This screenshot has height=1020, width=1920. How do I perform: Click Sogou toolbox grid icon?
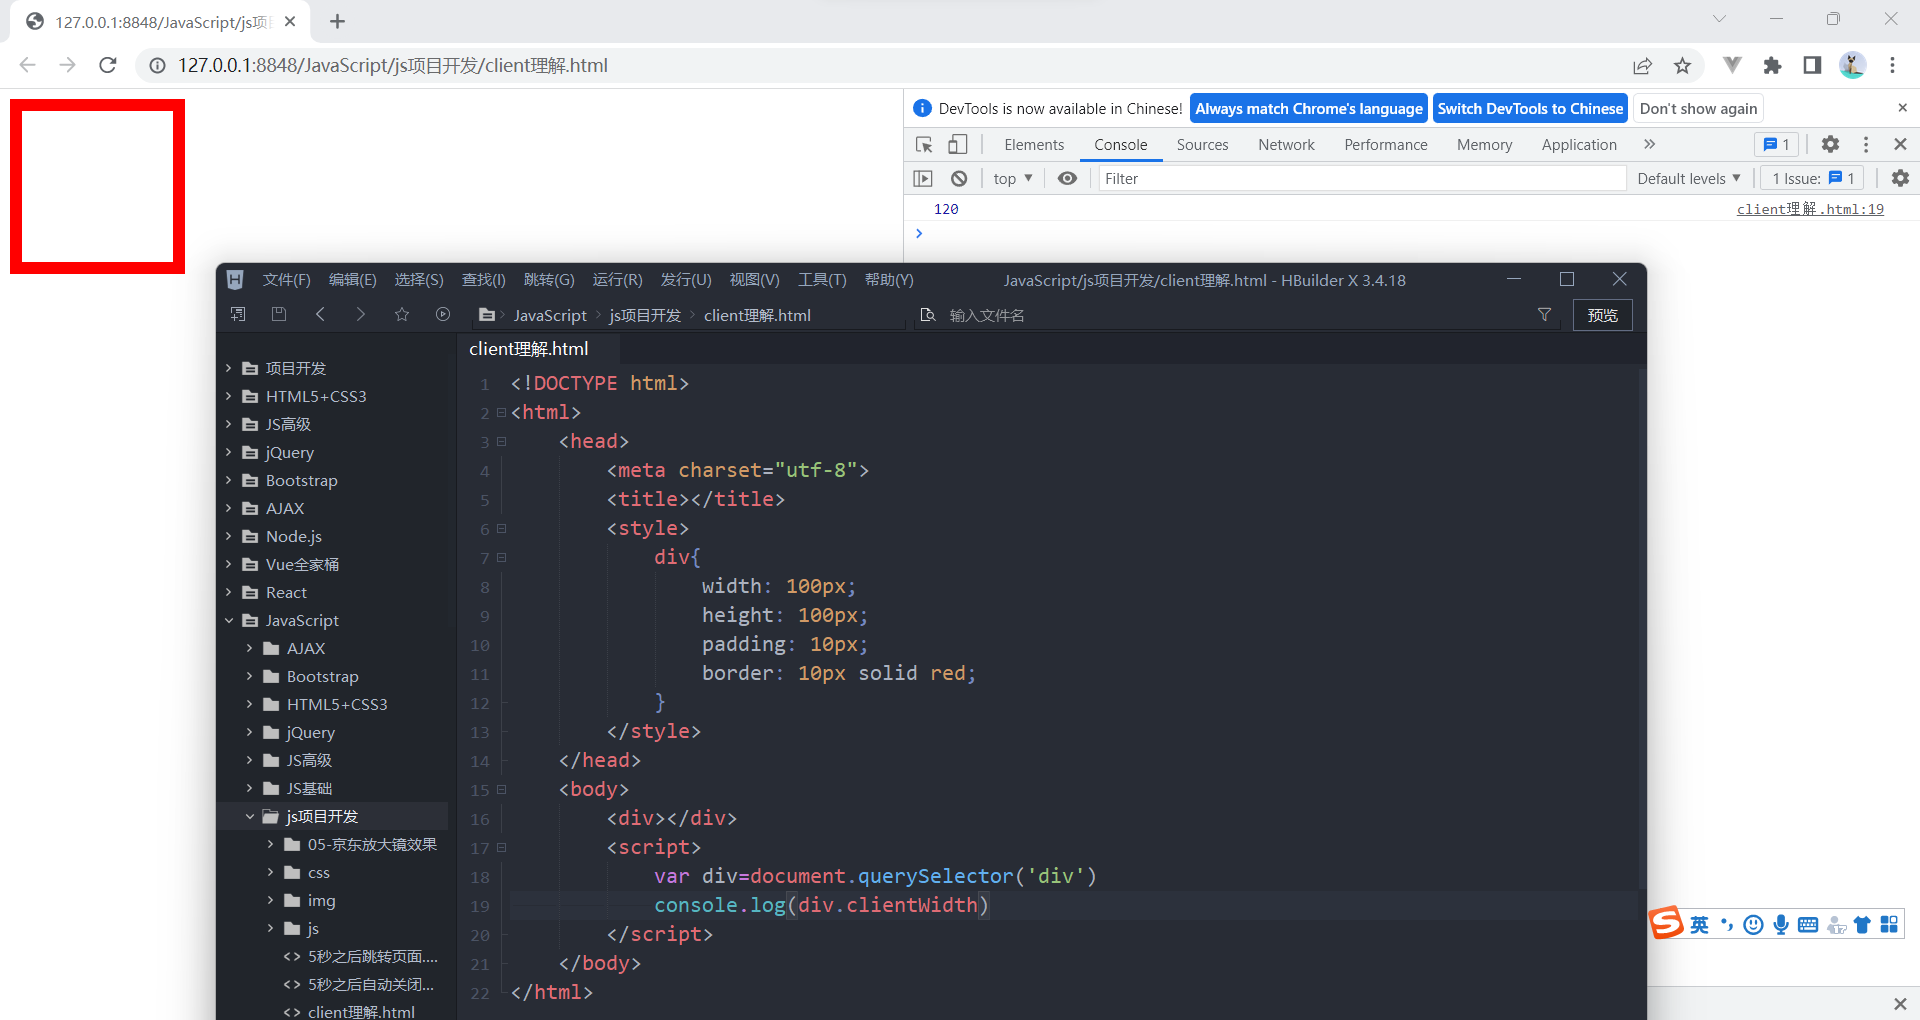[x=1888, y=924]
